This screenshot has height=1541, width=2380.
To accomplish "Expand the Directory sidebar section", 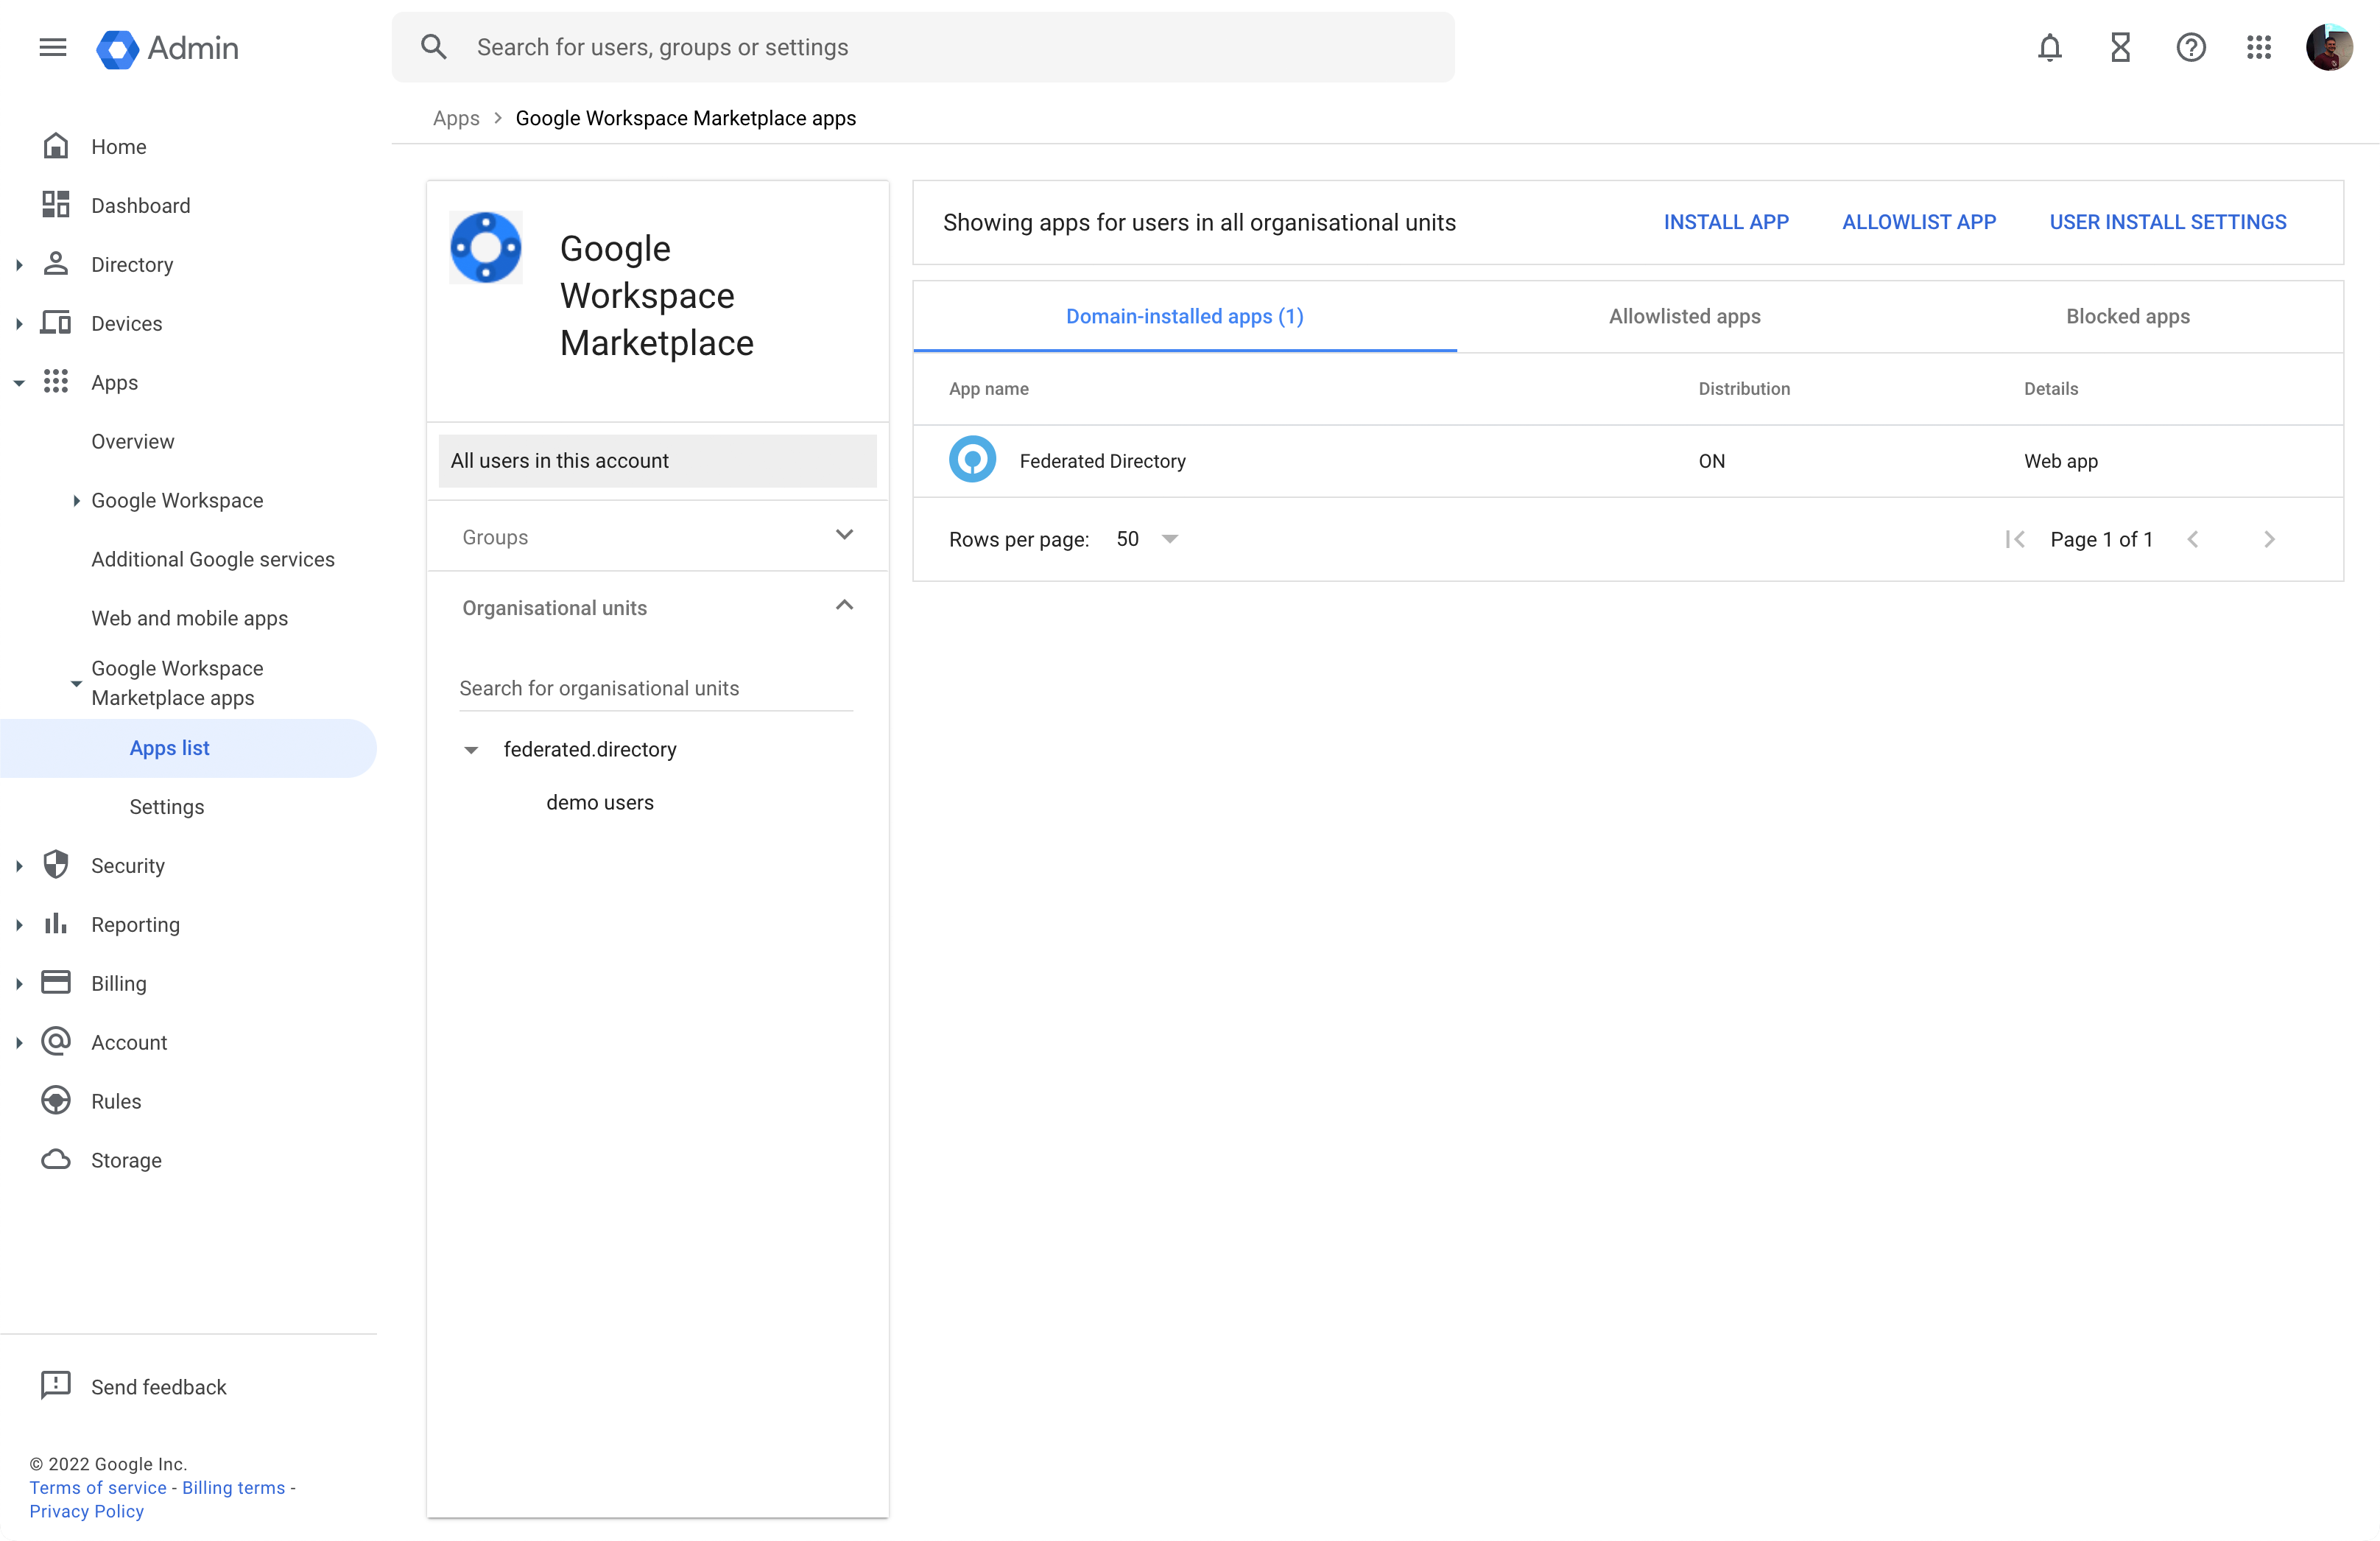I will pos(19,265).
